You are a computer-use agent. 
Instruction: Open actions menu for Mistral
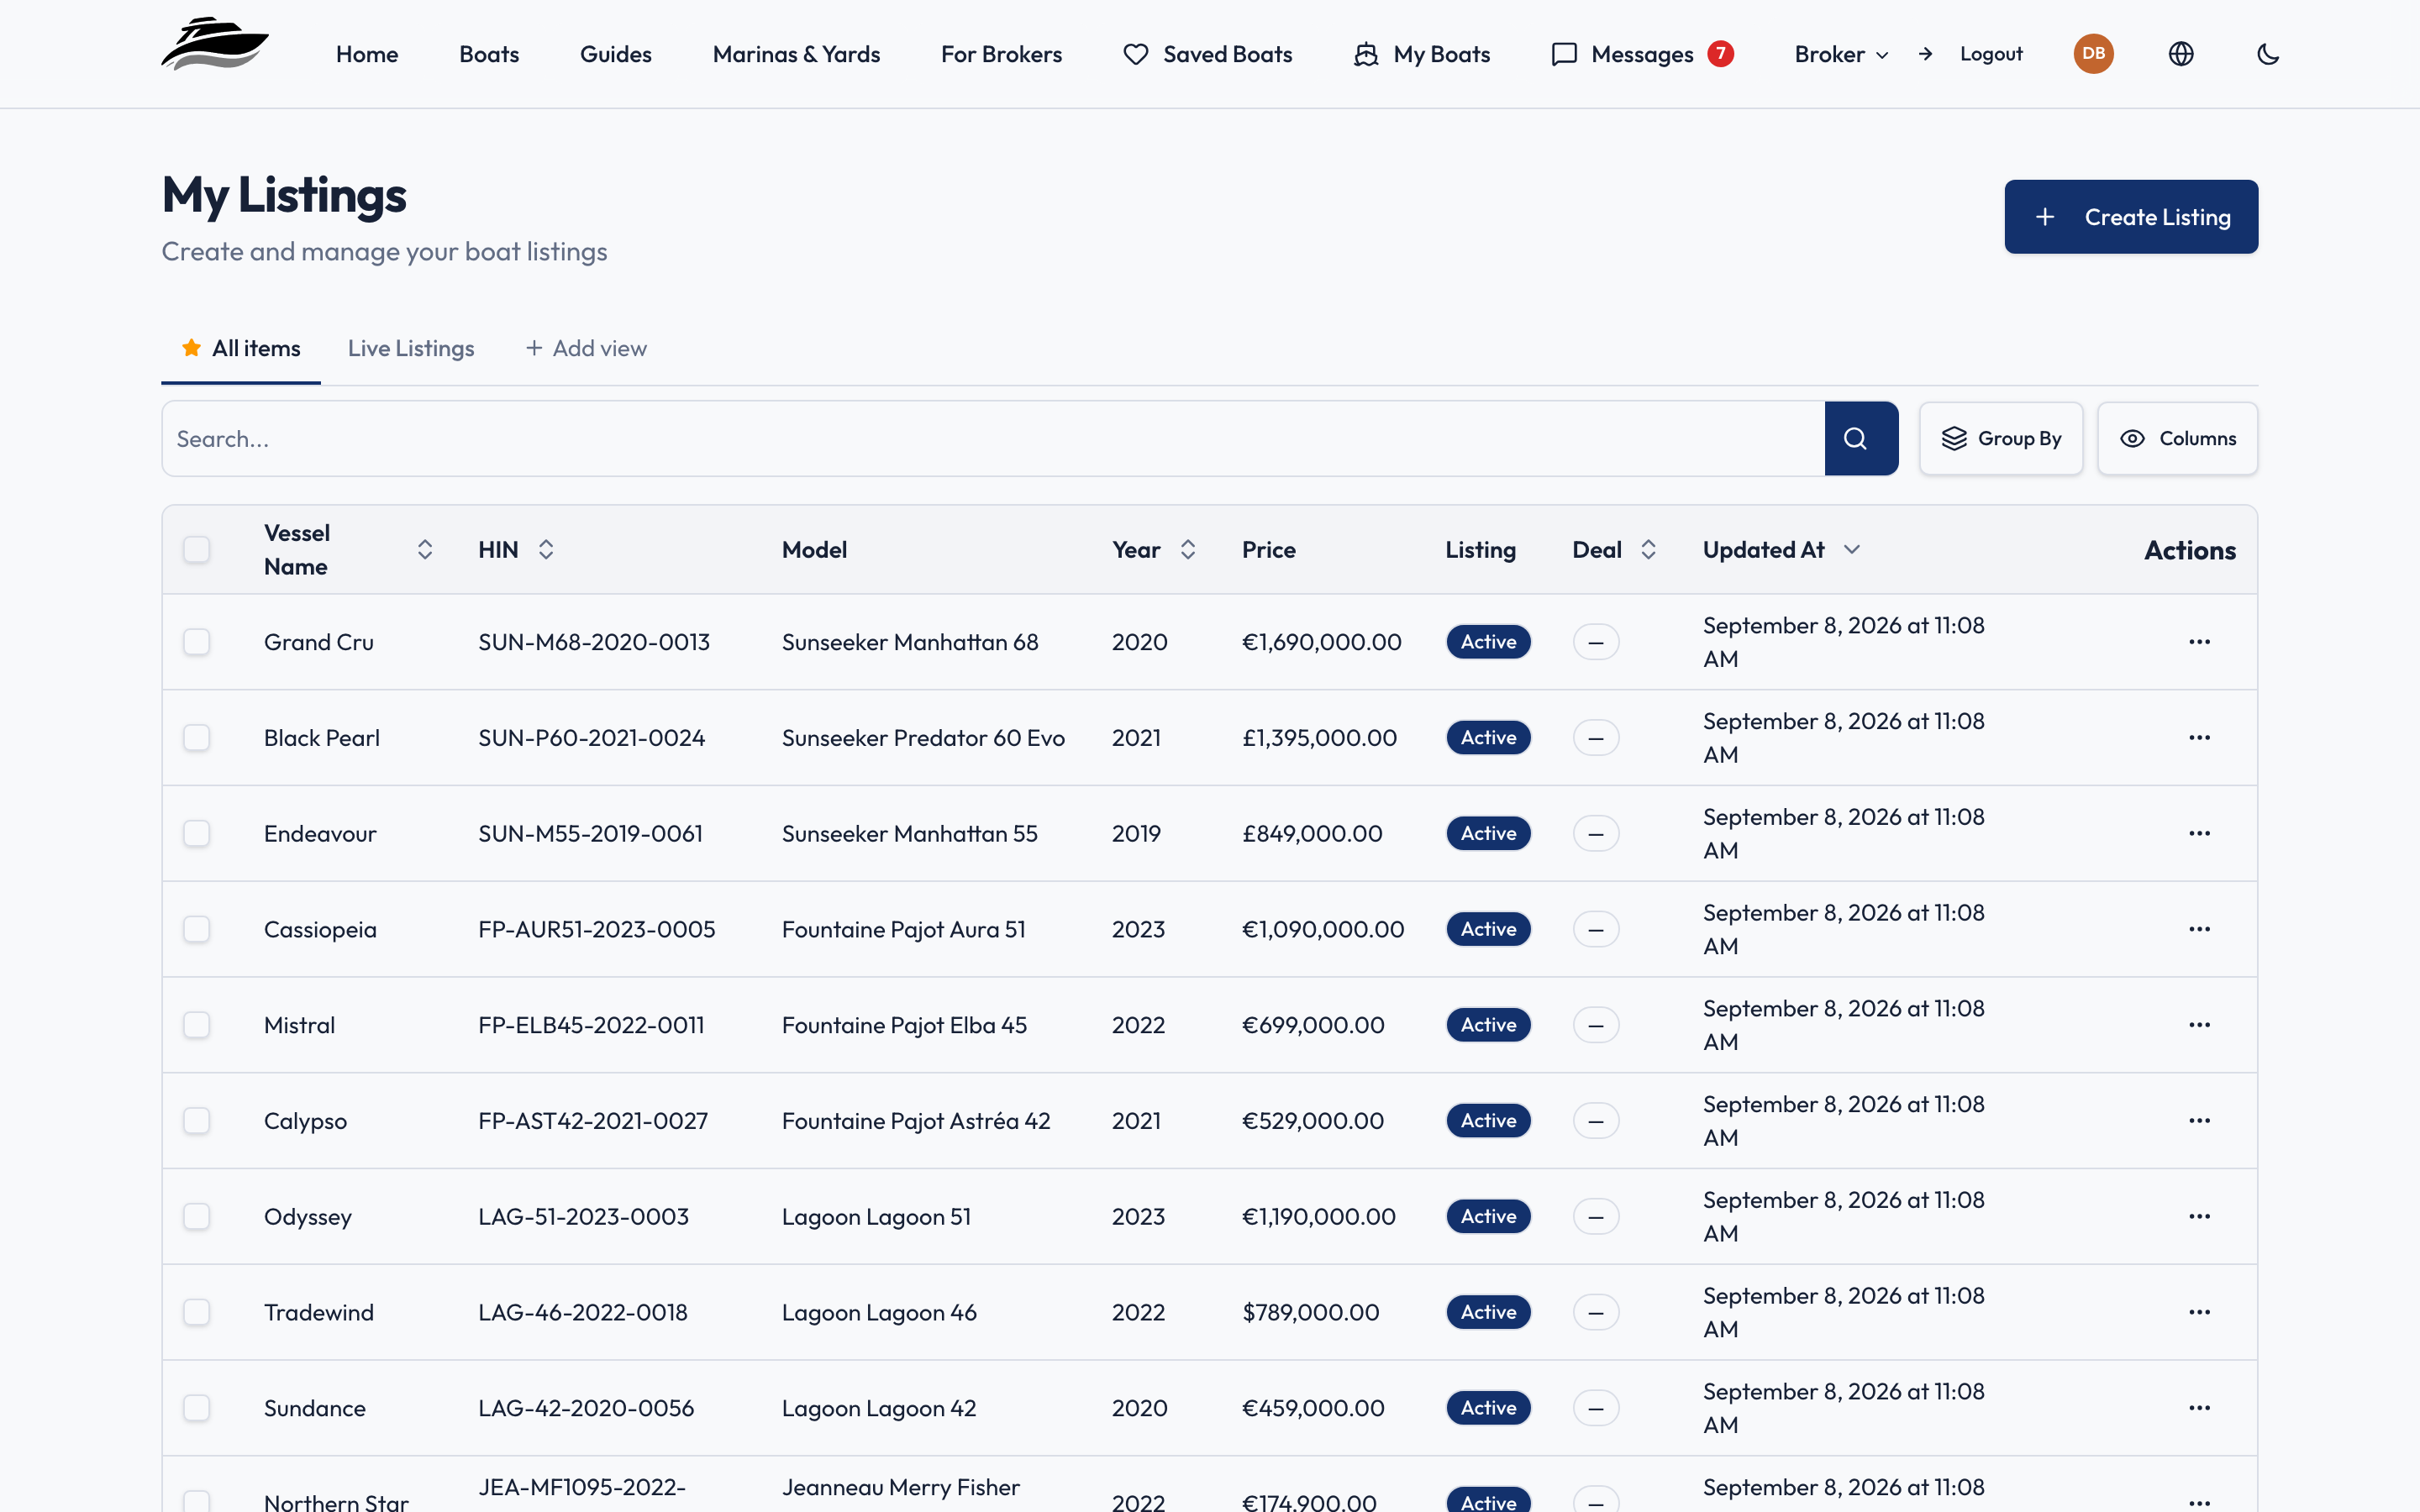2199,1025
